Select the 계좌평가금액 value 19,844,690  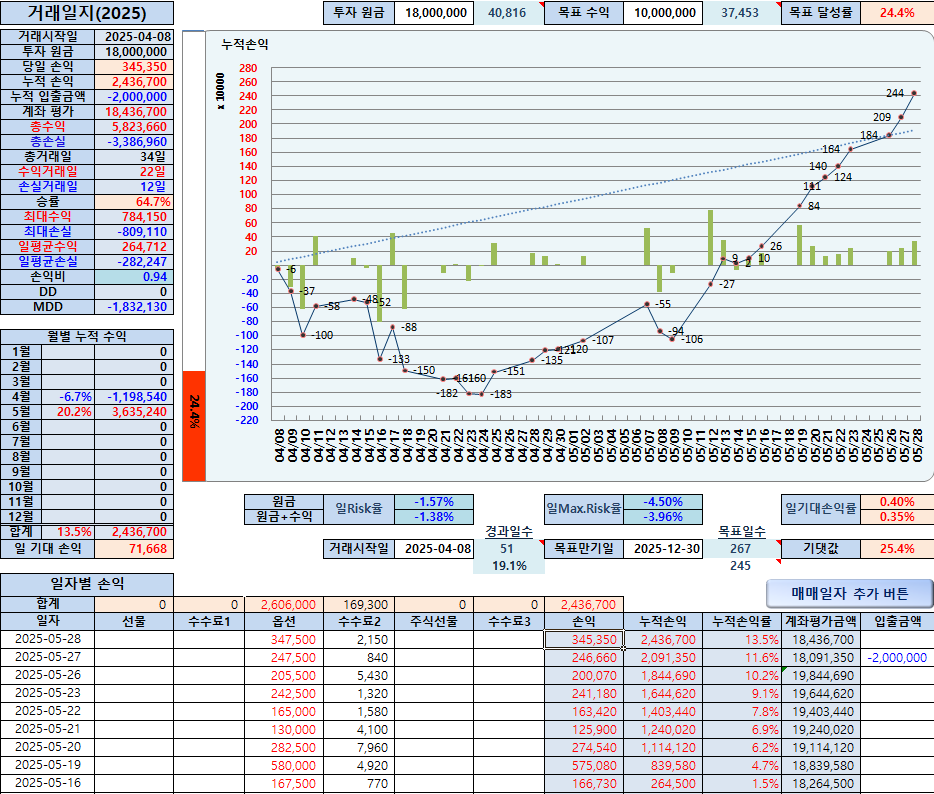click(x=821, y=675)
